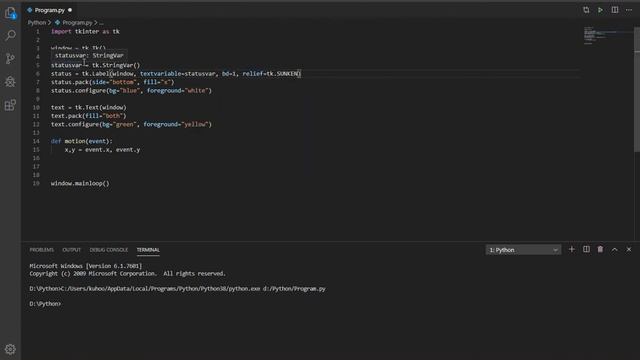The width and height of the screenshot is (640, 360).
Task: Click the breadcrumb ellipsis symbol
Action: (101, 23)
